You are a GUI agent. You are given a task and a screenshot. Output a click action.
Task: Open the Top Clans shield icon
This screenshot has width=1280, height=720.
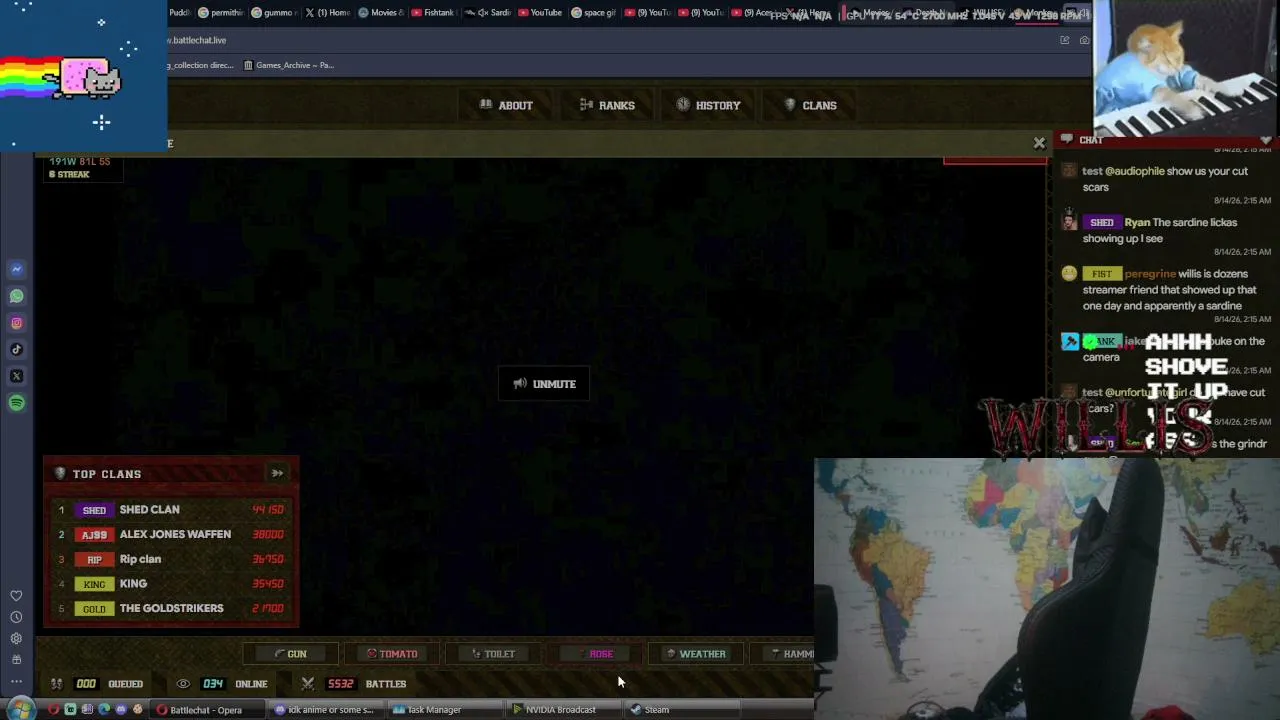click(x=60, y=474)
